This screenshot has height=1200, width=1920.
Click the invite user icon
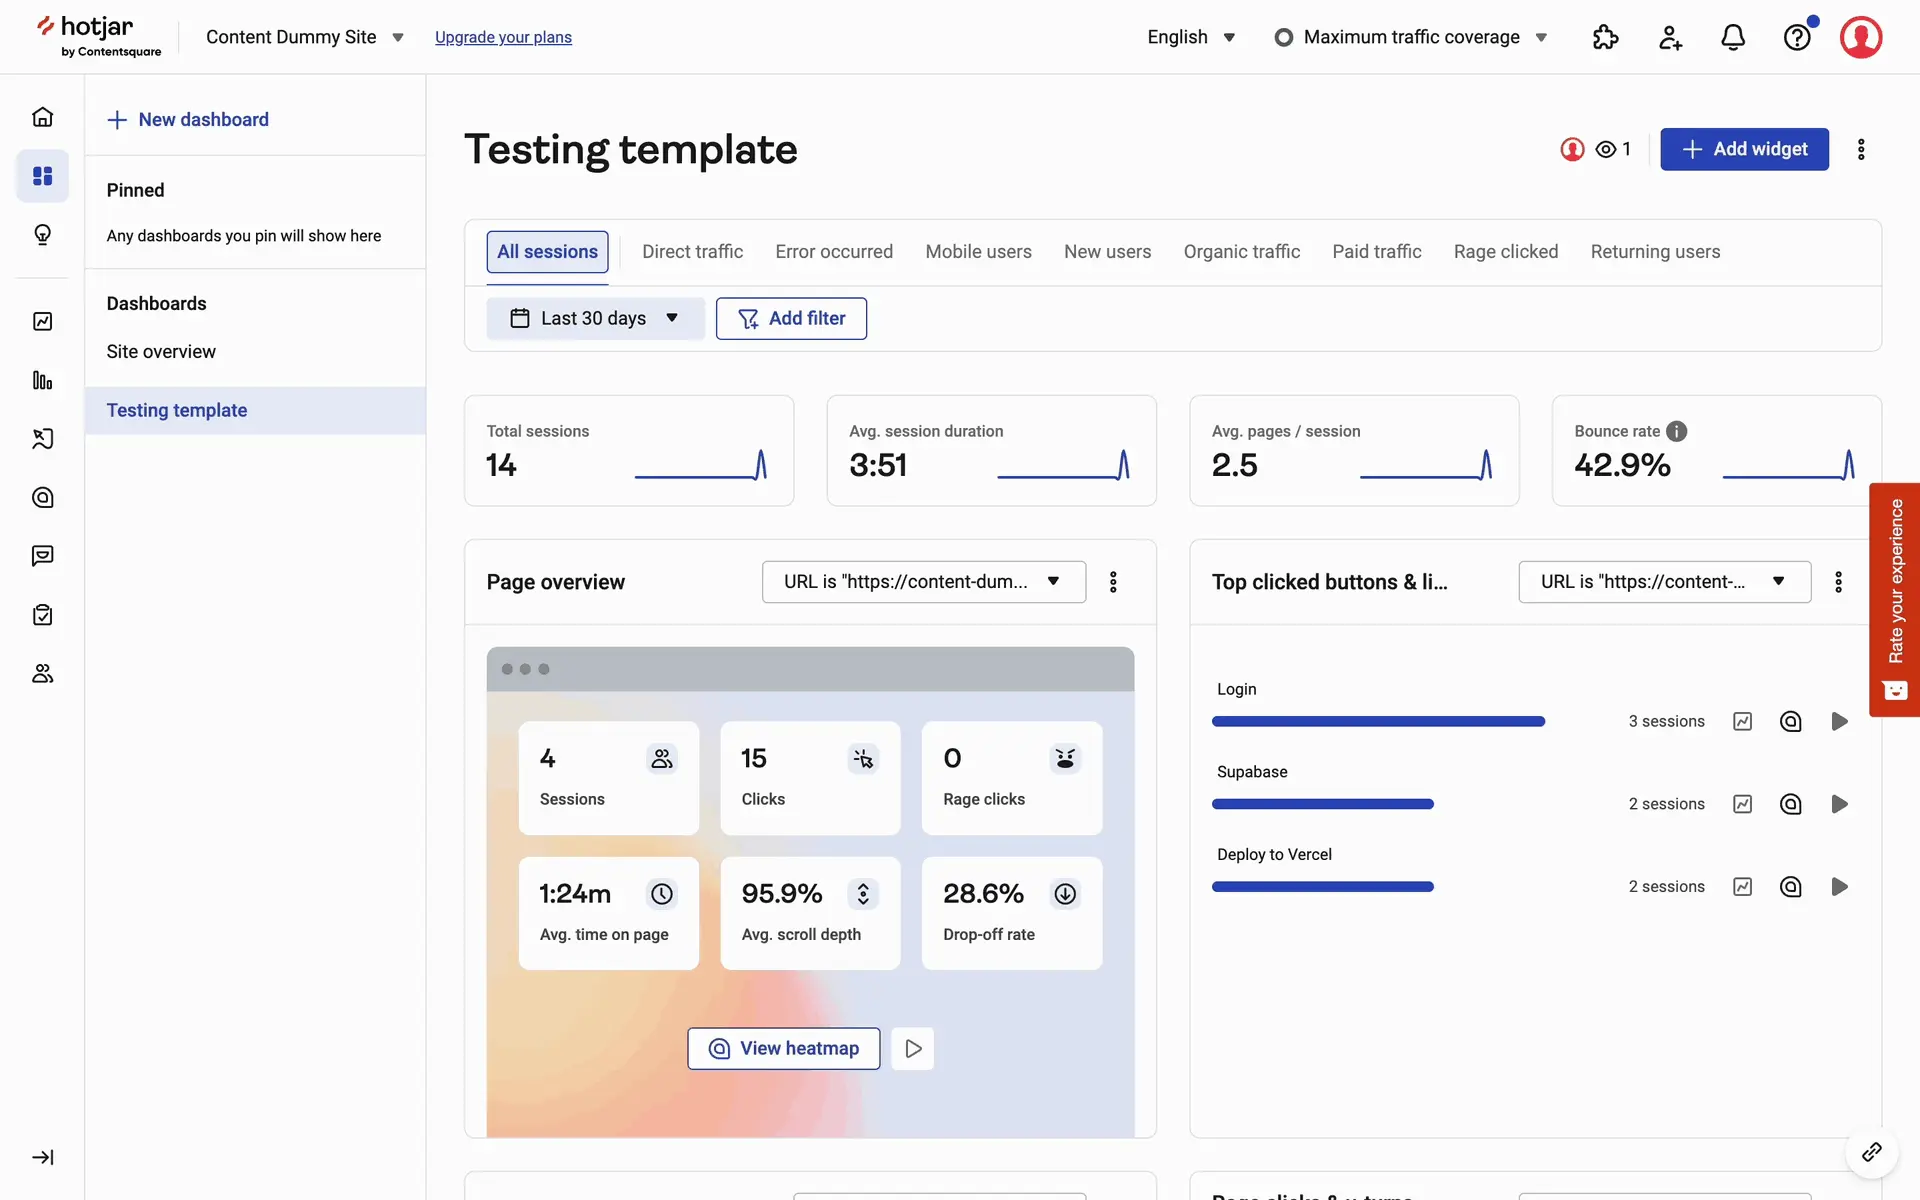tap(1670, 38)
